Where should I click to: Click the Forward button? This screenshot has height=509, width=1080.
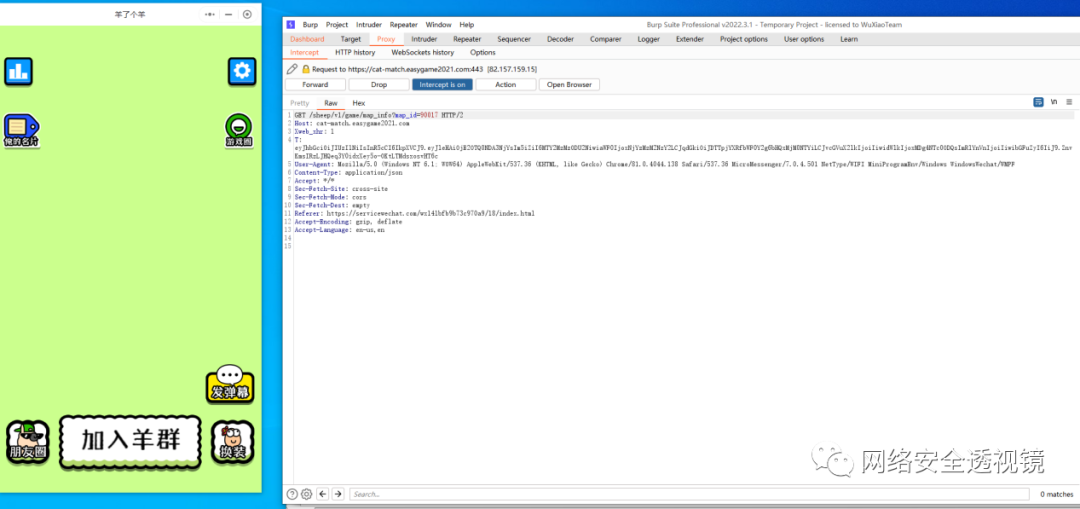point(315,85)
